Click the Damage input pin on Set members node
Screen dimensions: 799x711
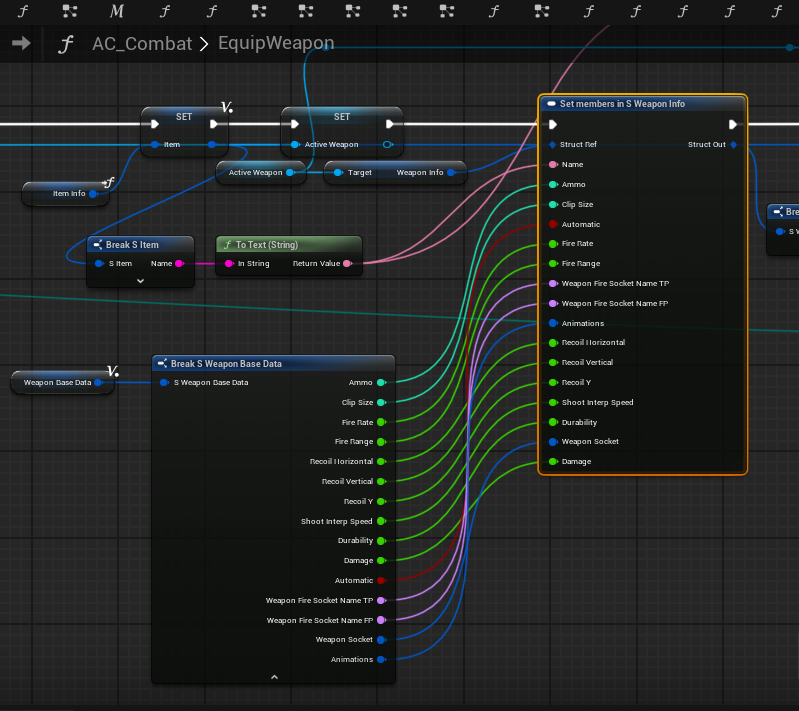click(552, 461)
